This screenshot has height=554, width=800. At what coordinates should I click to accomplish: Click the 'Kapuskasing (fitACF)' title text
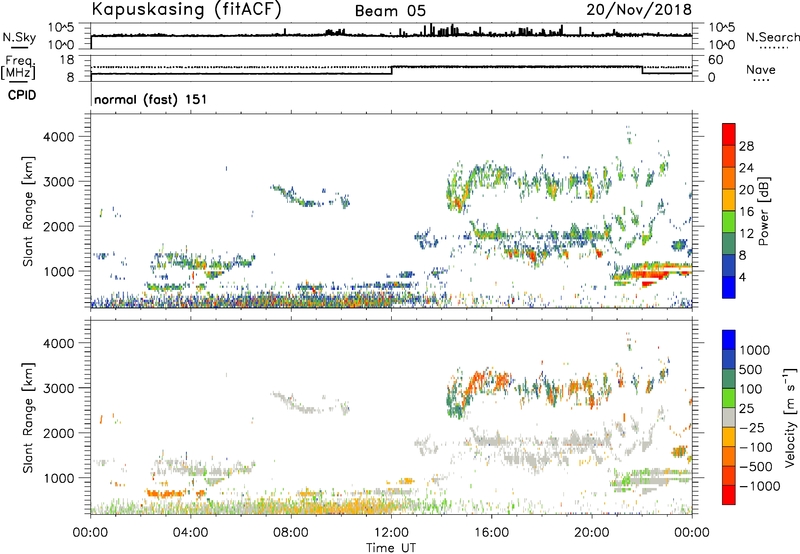pyautogui.click(x=186, y=10)
